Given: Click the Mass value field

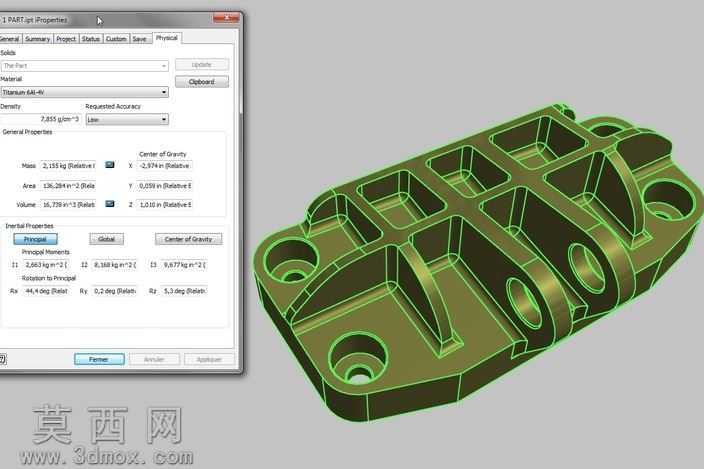Looking at the screenshot, I should [68, 166].
